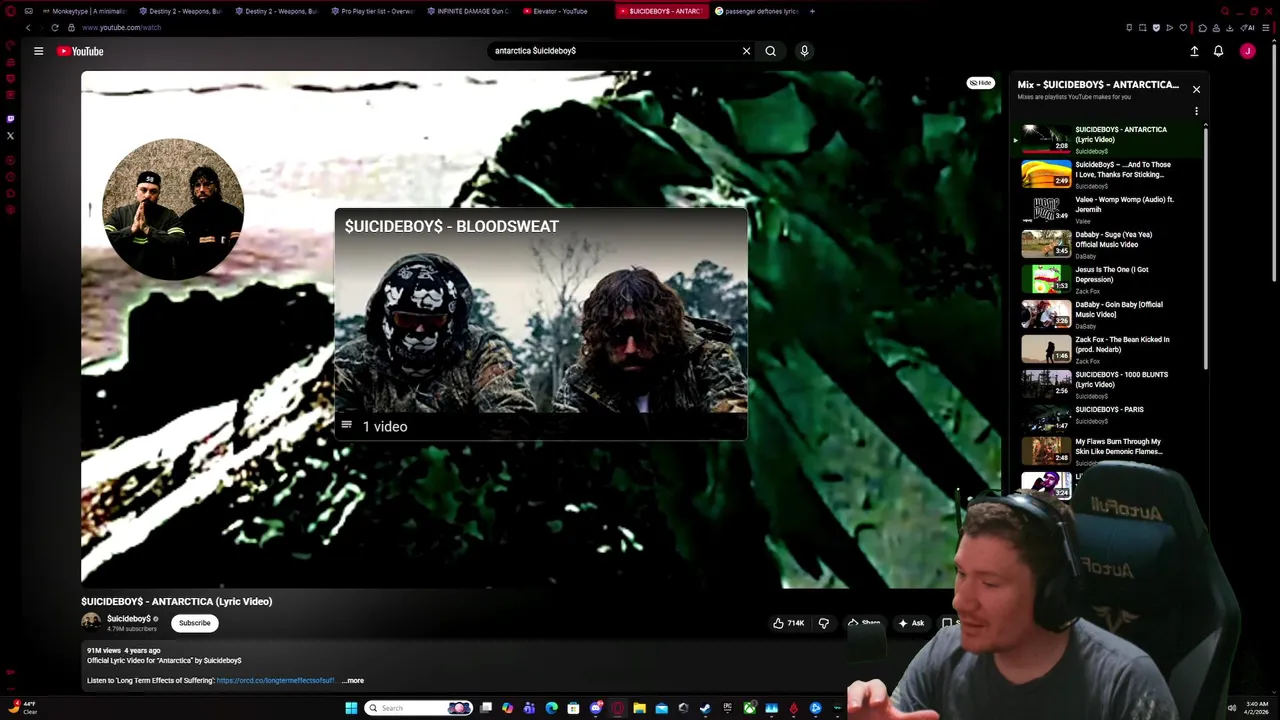Expand description with ...more
Viewport: 1280px width, 720px height.
click(x=353, y=681)
